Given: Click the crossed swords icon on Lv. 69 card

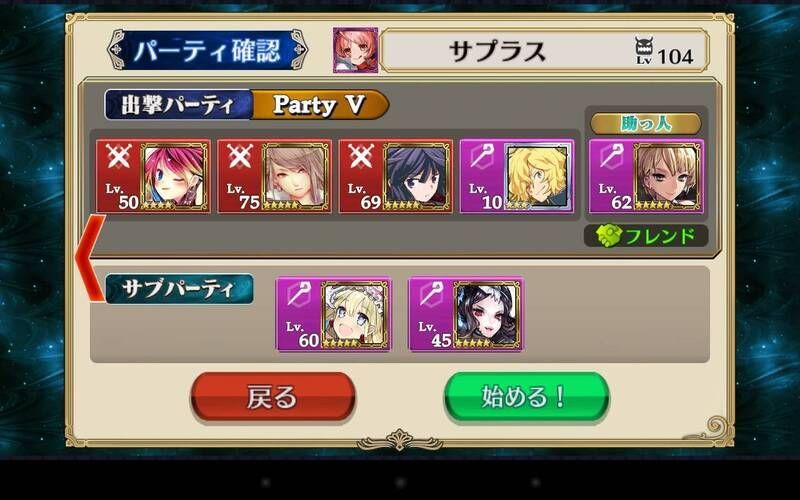Looking at the screenshot, I should click(361, 157).
